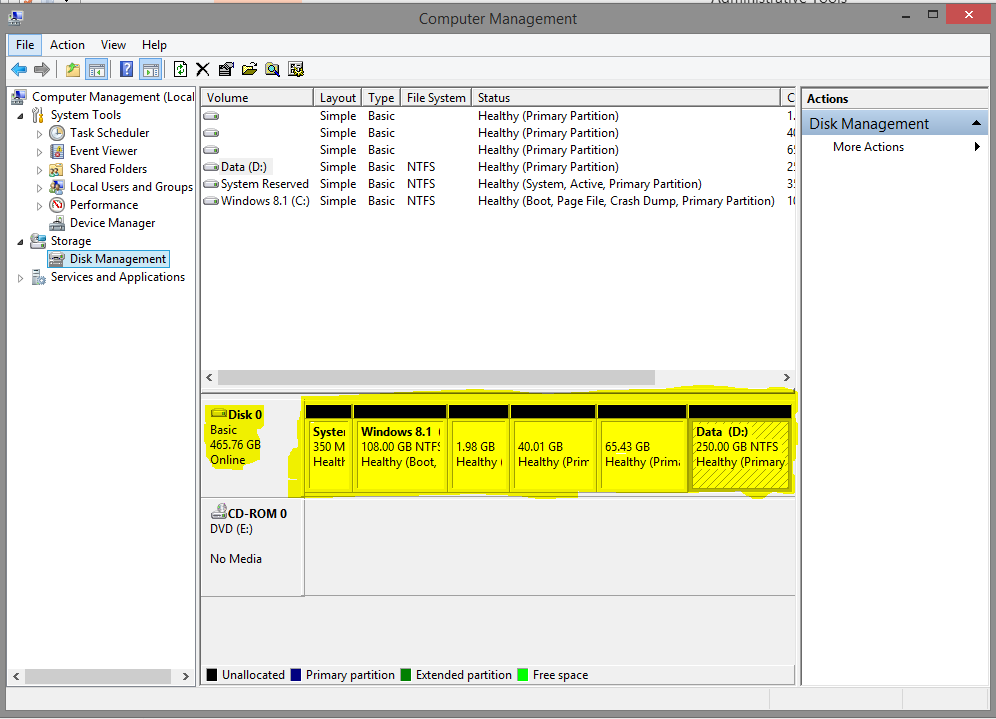The width and height of the screenshot is (996, 719).
Task: Click the Delete X toolbar icon
Action: [203, 69]
